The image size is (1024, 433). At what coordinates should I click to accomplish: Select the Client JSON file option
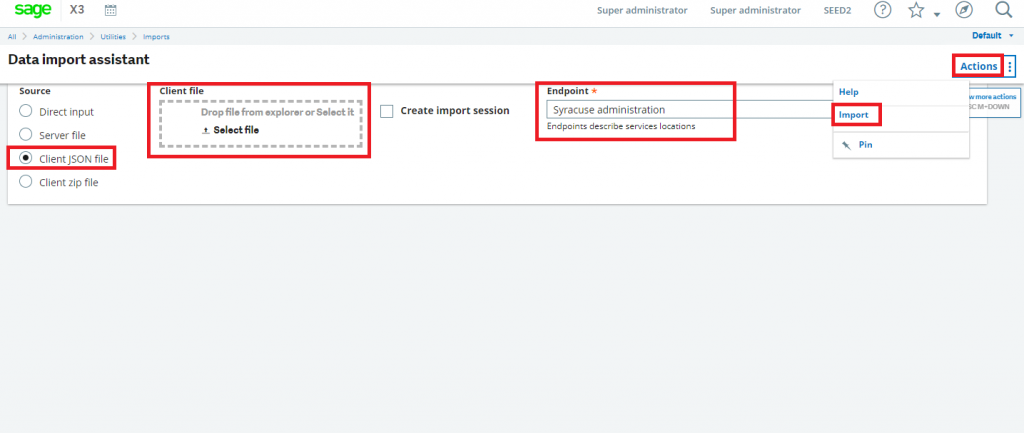click(25, 157)
